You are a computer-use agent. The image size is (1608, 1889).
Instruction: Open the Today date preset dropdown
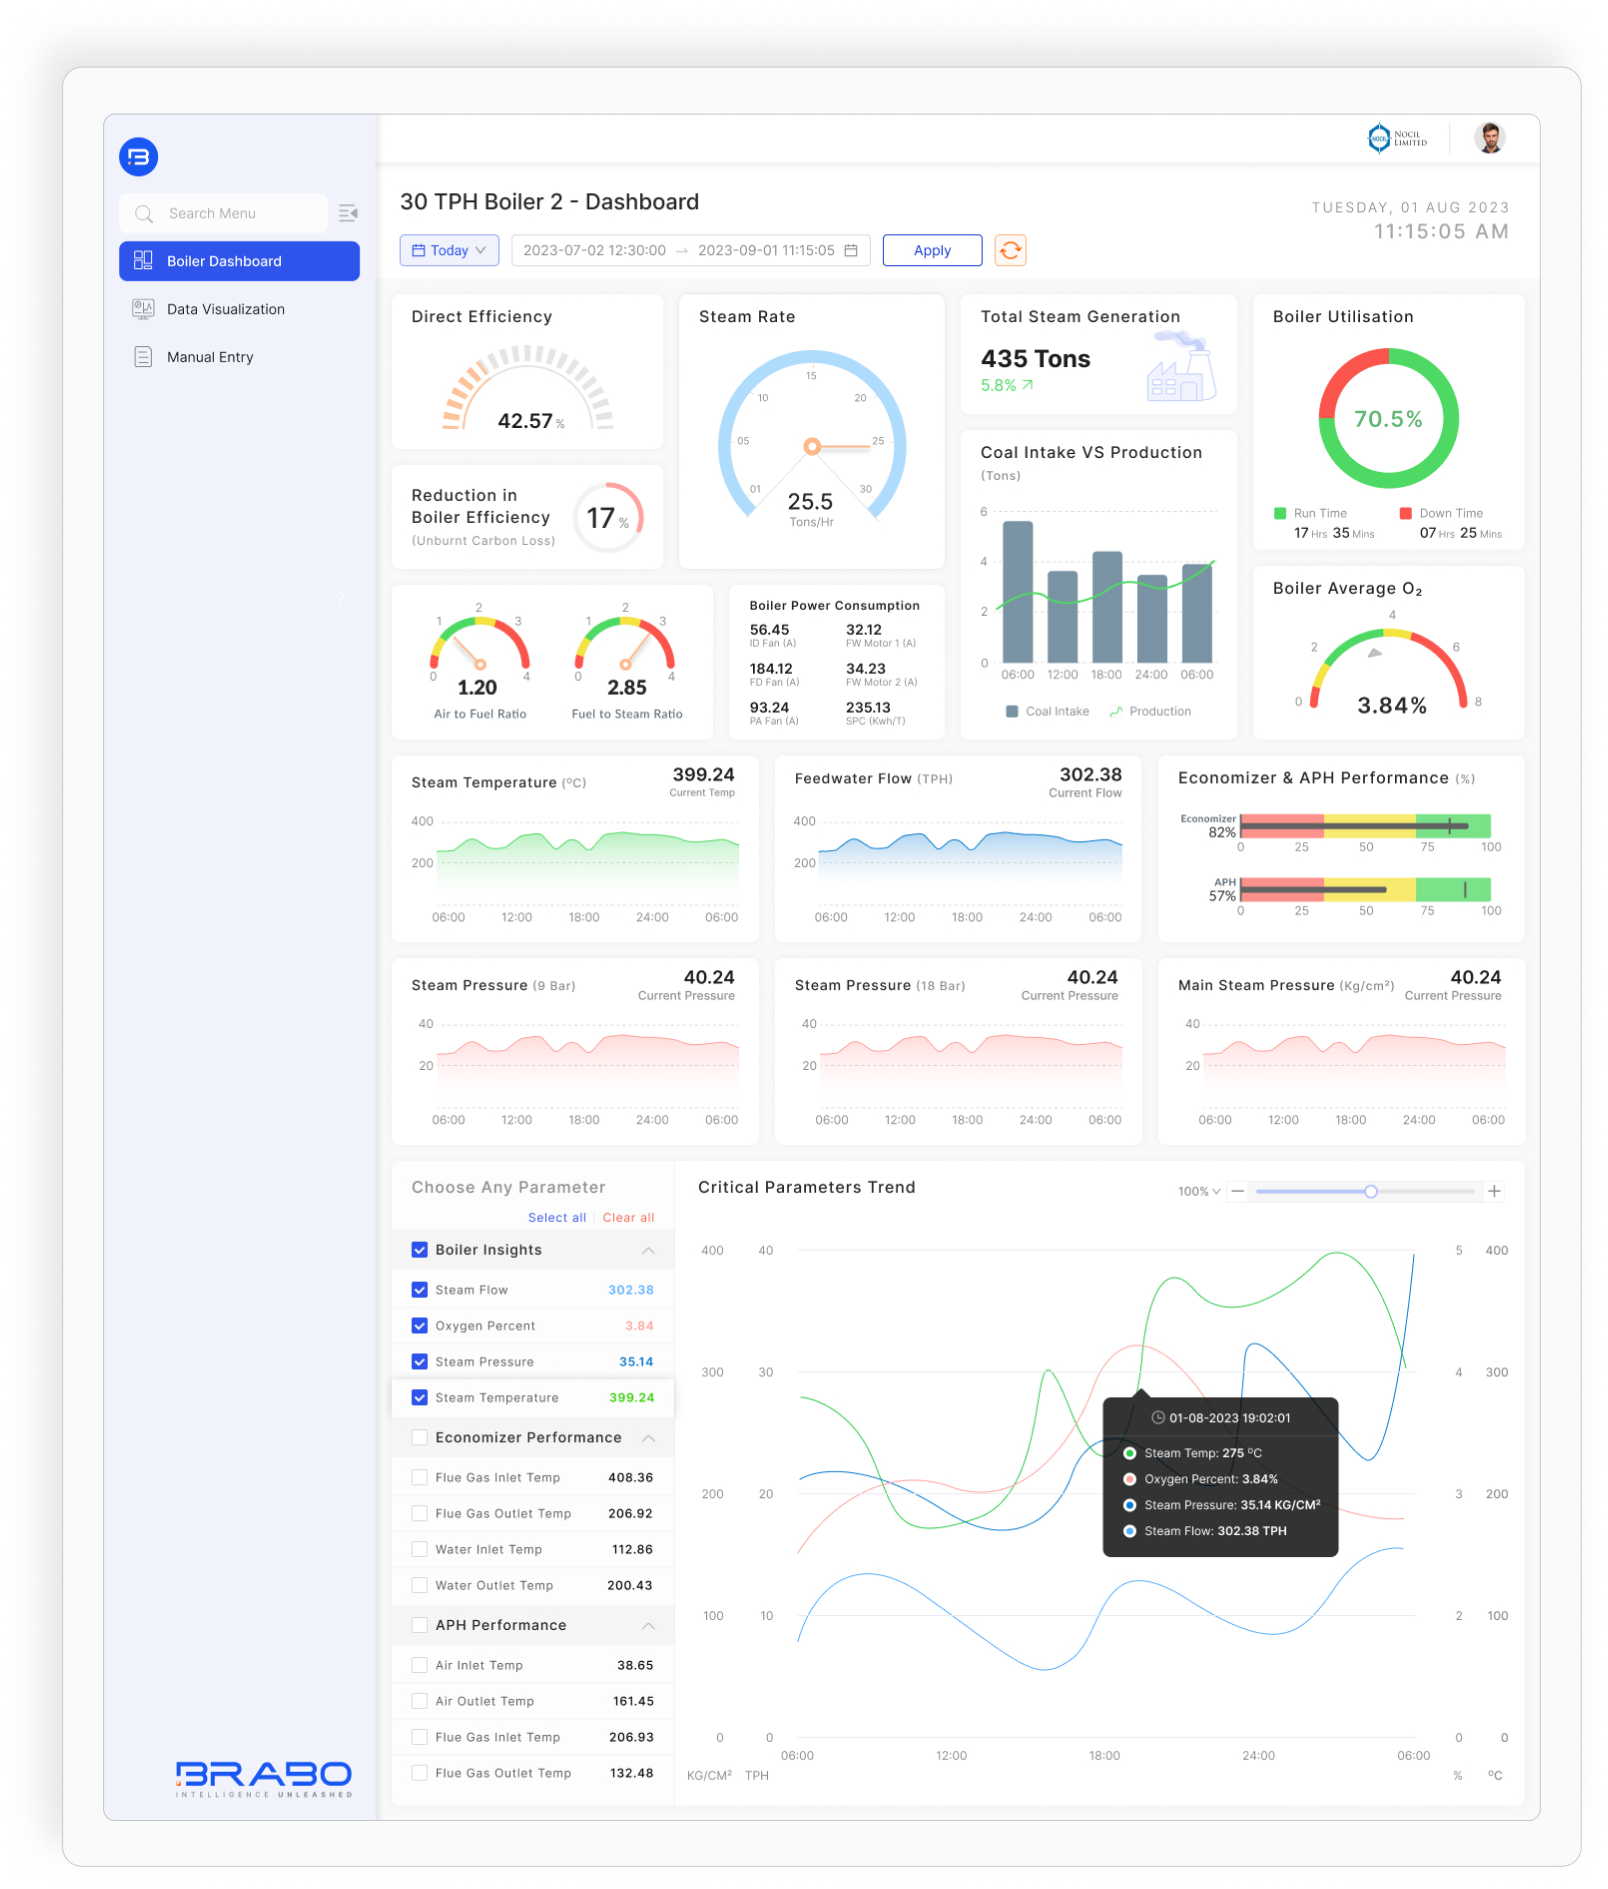tap(449, 250)
